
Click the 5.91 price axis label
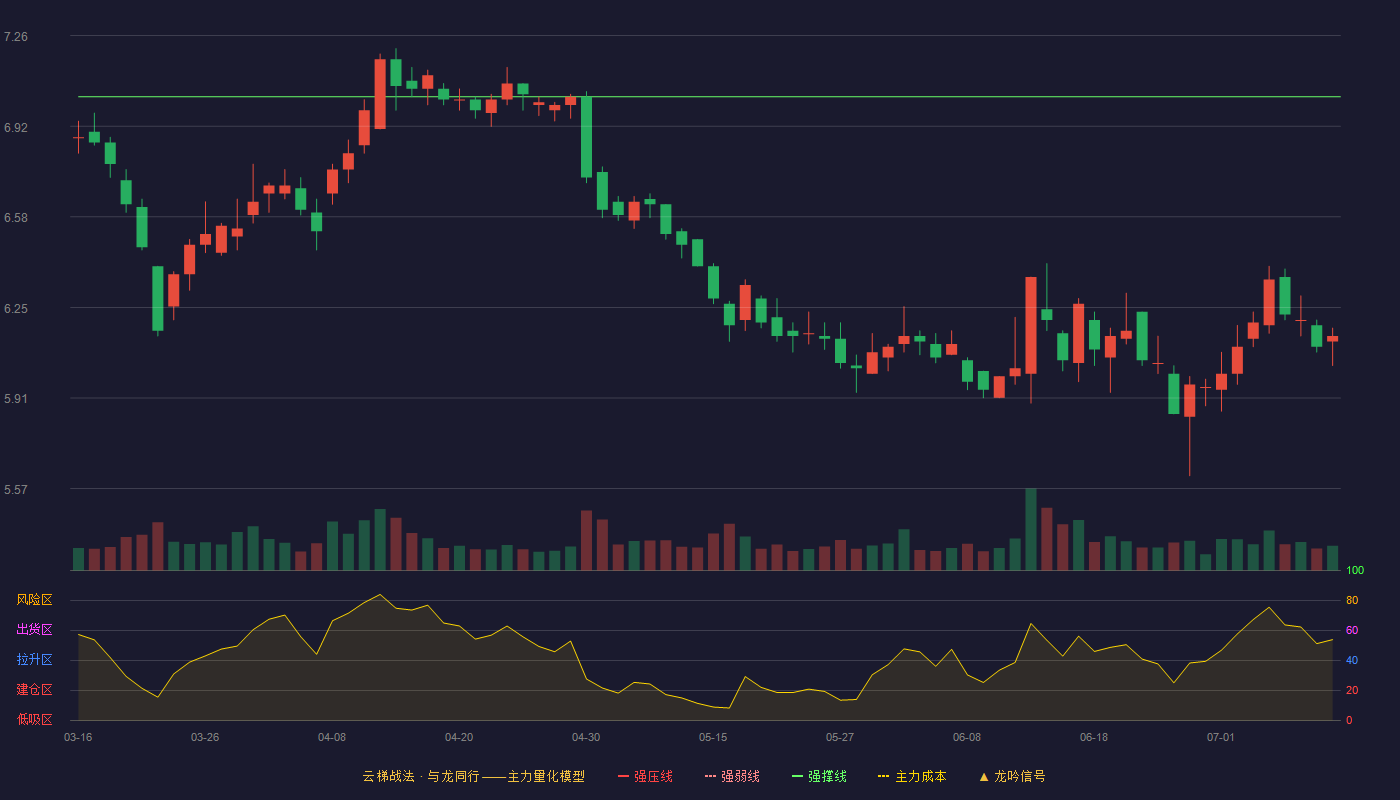[x=16, y=399]
